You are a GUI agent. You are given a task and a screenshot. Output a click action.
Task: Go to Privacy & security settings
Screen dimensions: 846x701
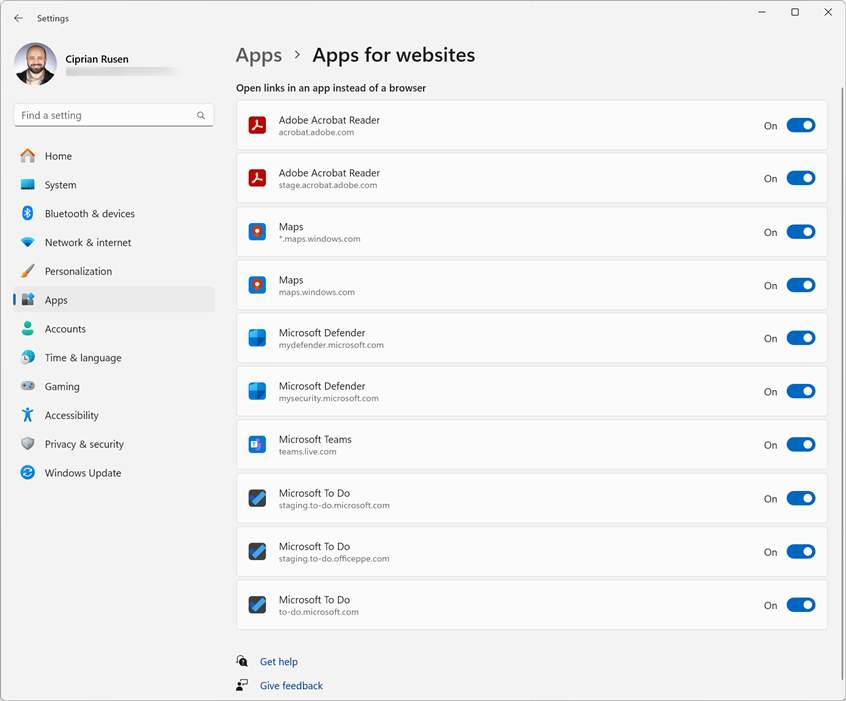(84, 444)
